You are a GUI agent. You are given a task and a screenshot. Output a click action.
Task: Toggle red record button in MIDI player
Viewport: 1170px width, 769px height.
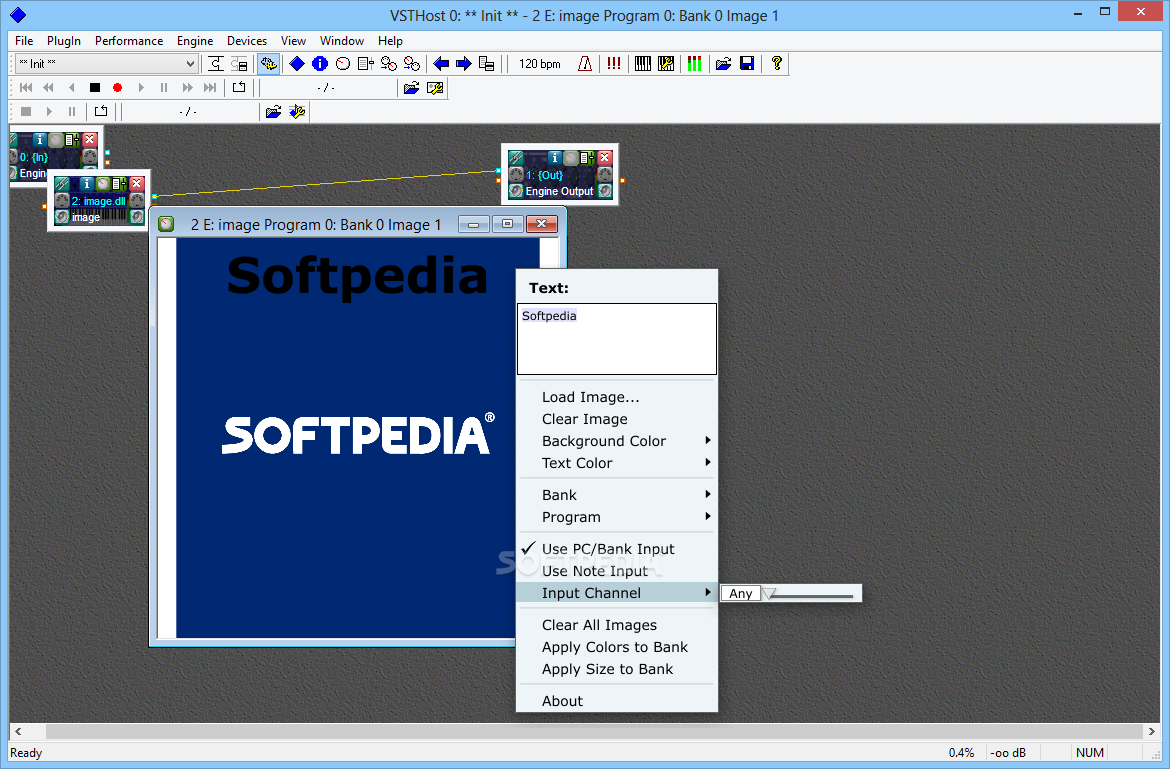pos(117,88)
